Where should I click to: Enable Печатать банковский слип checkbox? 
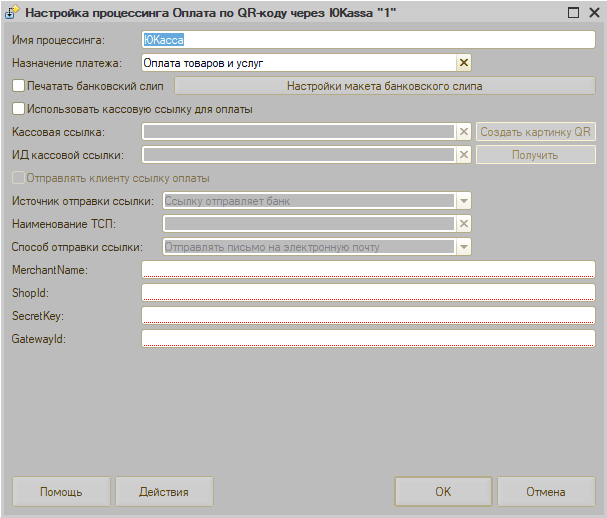pyautogui.click(x=19, y=86)
